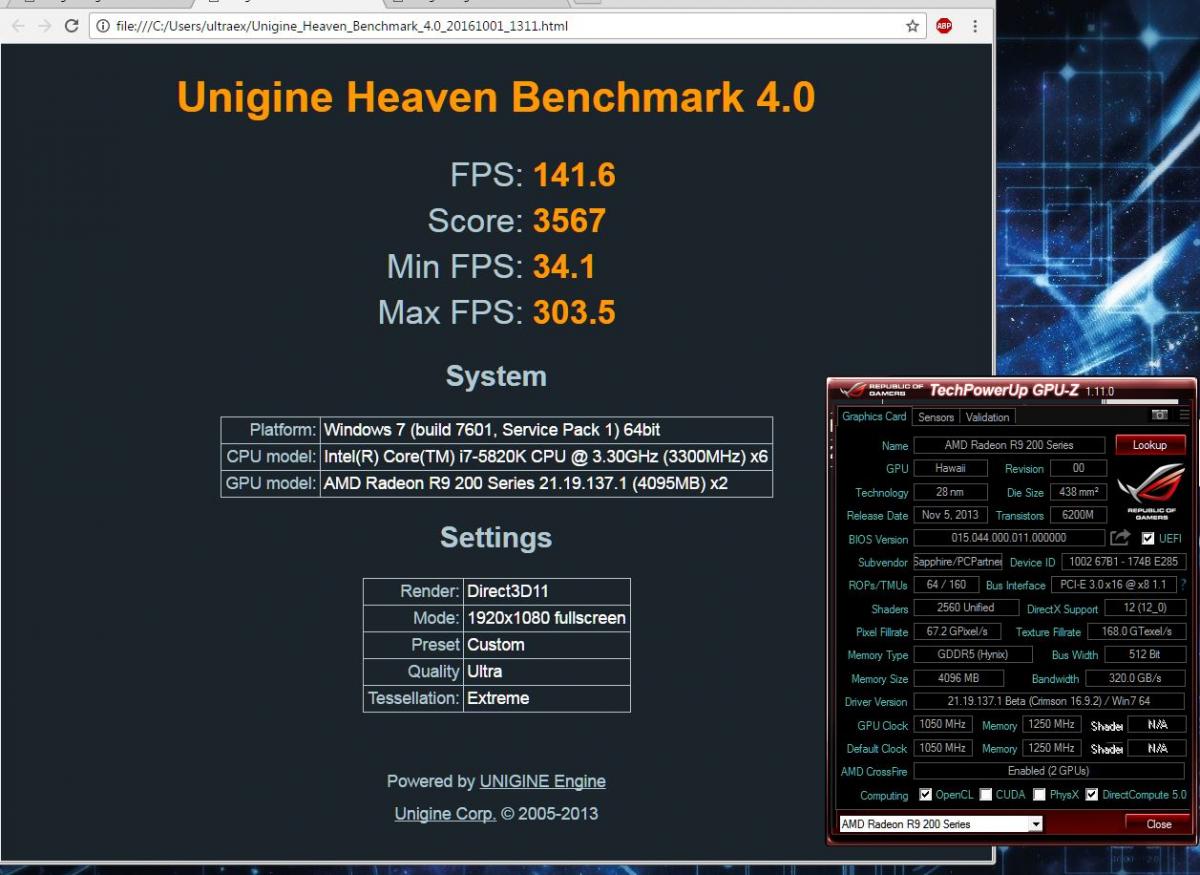Click the Bus Interface PCI-E 3.0 value
This screenshot has width=1200, height=875.
coord(1112,585)
